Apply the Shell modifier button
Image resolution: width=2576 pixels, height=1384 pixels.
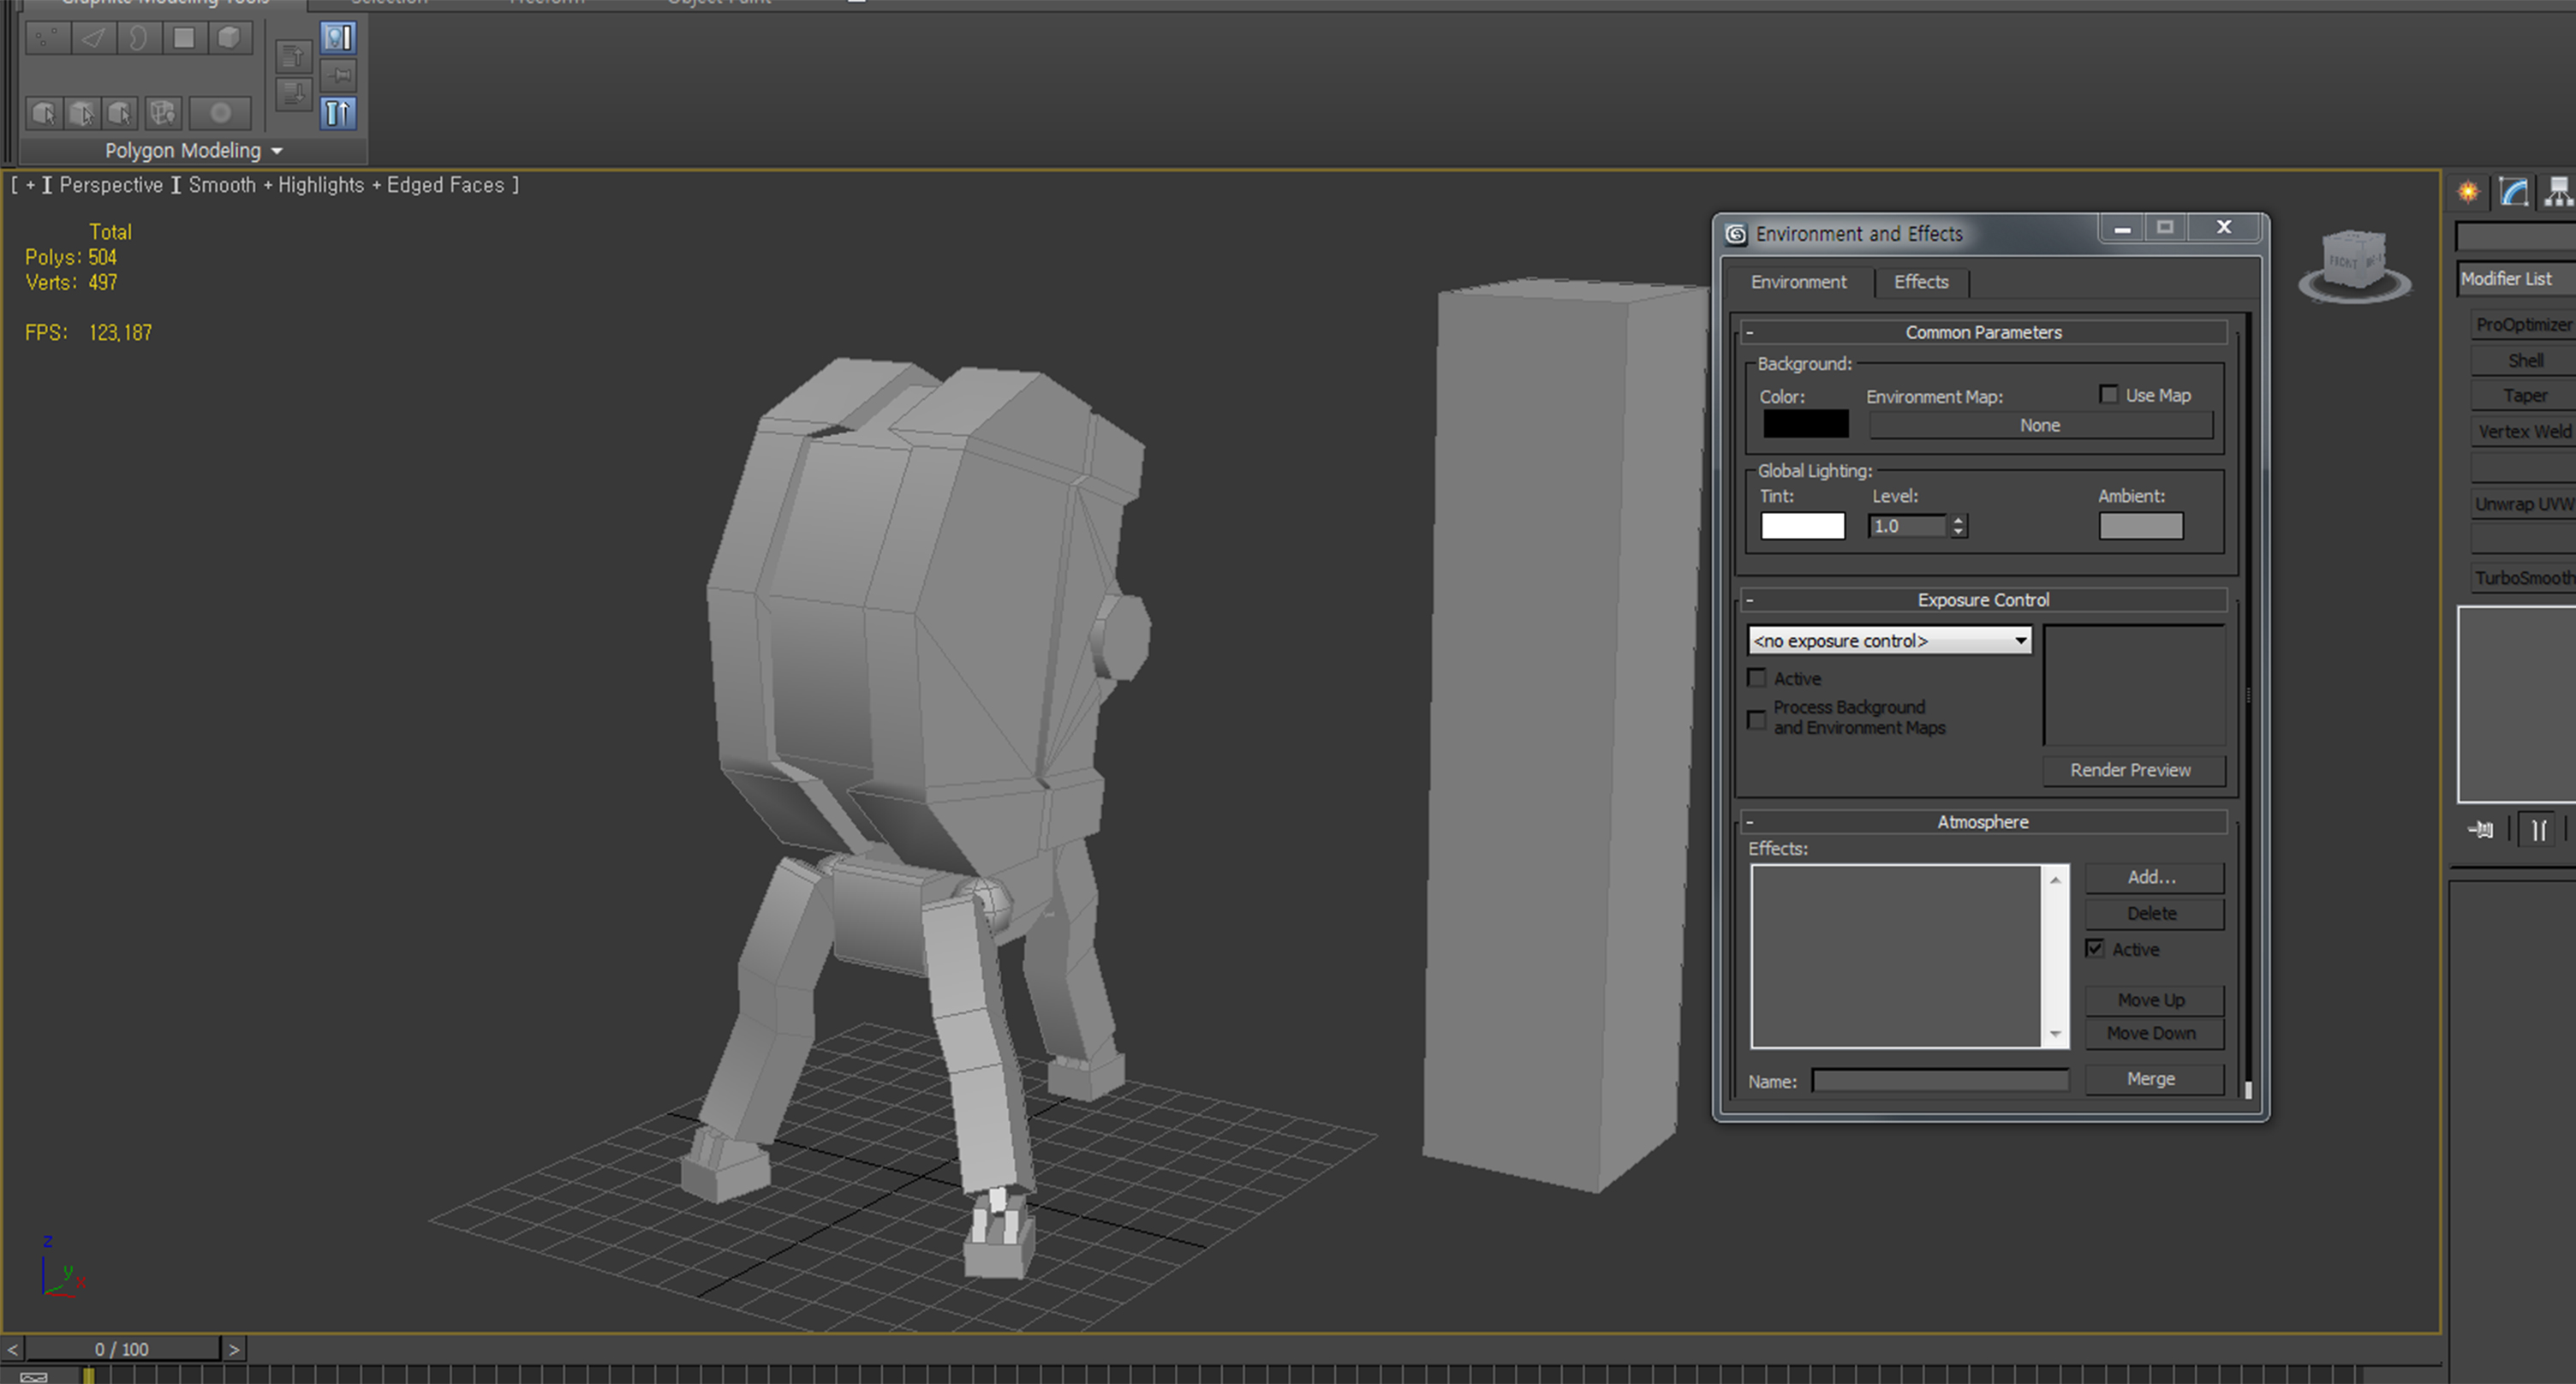tap(2523, 360)
